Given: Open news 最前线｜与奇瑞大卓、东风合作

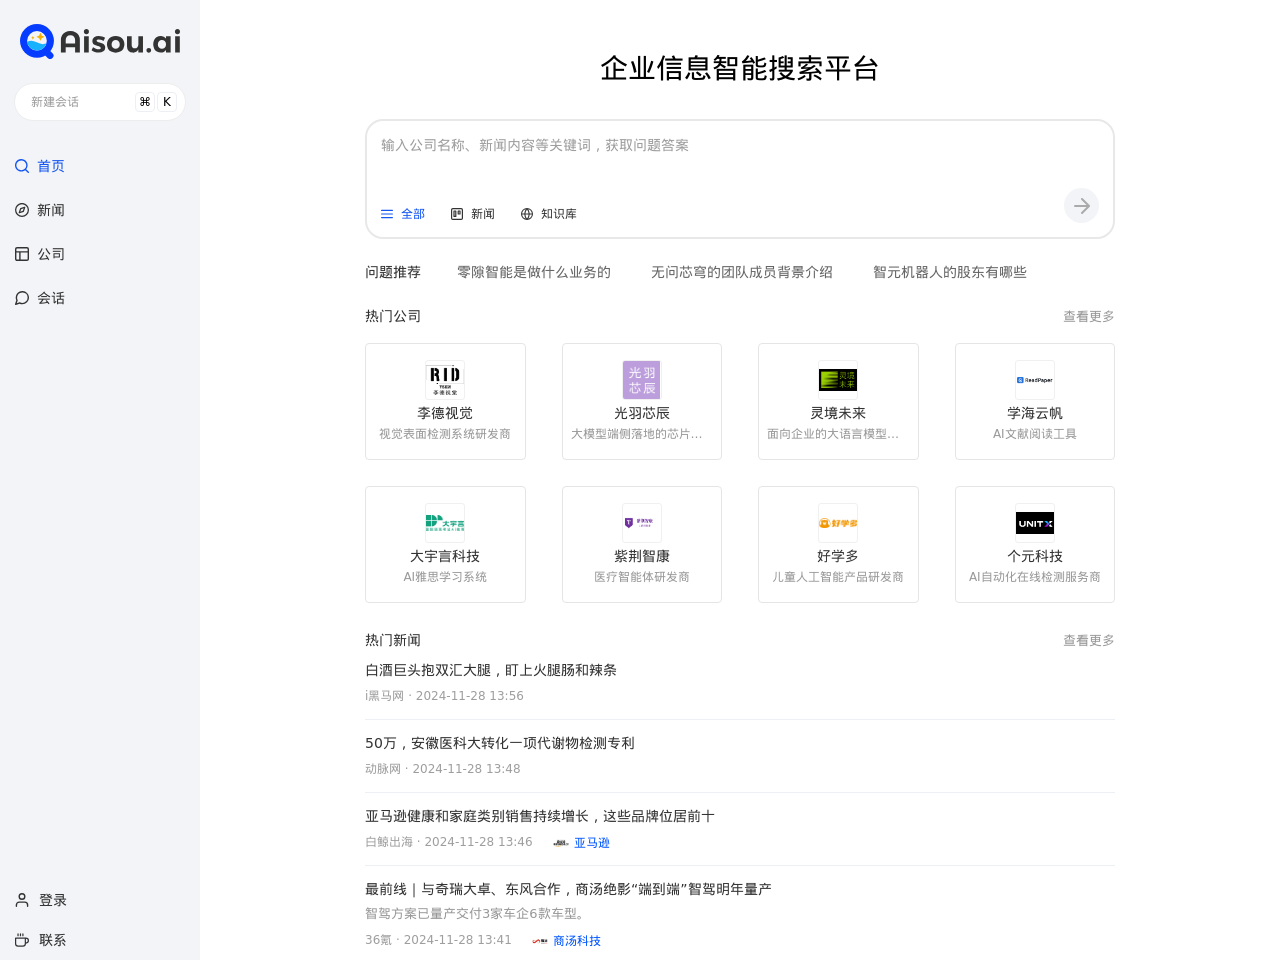Looking at the screenshot, I should coord(568,889).
